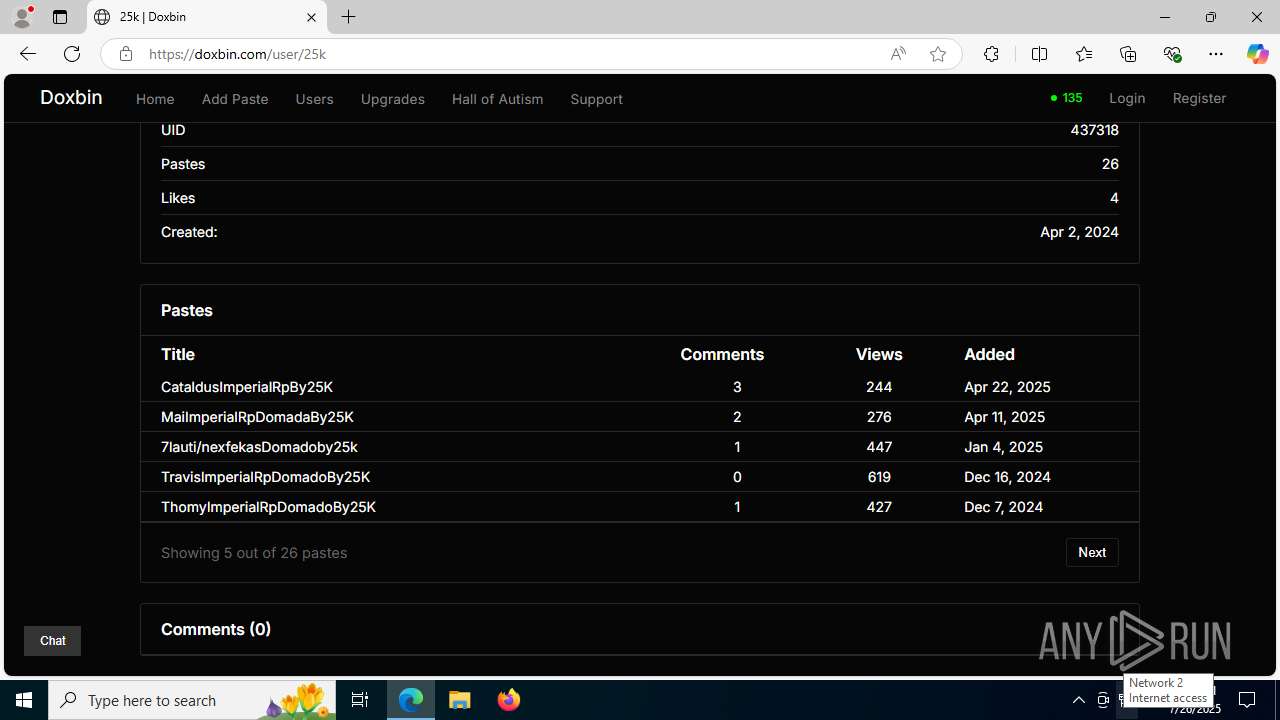Go back to the previous page
Image resolution: width=1280 pixels, height=720 pixels.
point(28,54)
